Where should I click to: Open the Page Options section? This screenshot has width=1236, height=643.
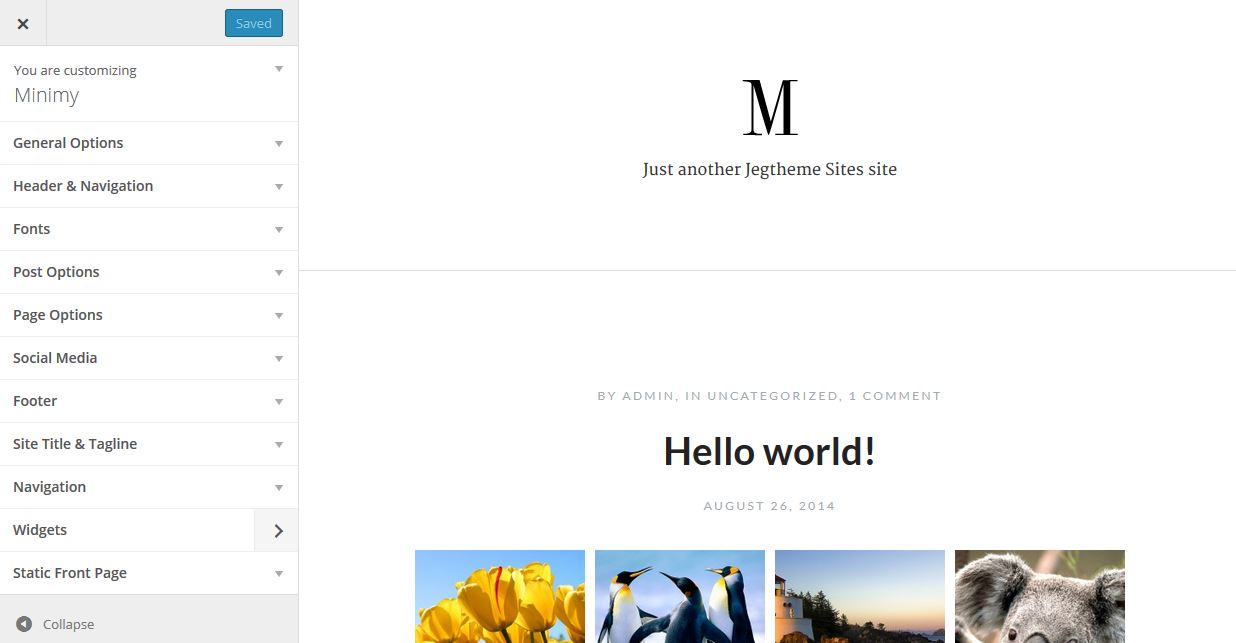click(x=149, y=315)
